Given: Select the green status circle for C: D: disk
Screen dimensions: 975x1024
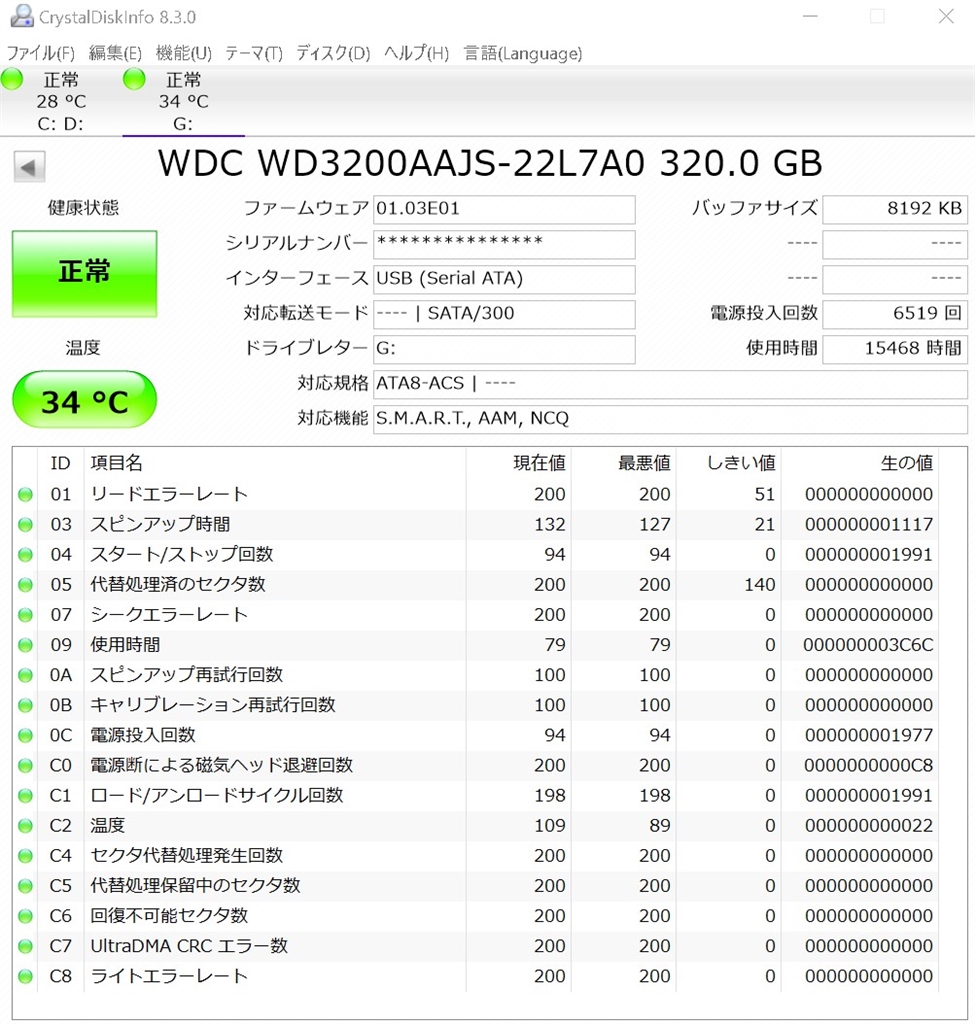Looking at the screenshot, I should 12,79.
